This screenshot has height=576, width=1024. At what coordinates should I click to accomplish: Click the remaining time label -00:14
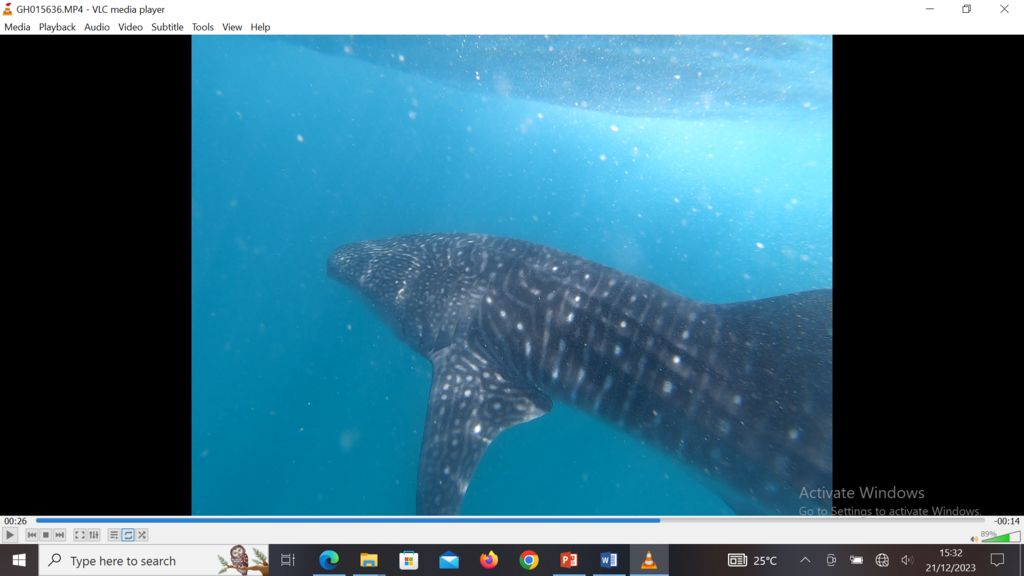click(x=1006, y=521)
